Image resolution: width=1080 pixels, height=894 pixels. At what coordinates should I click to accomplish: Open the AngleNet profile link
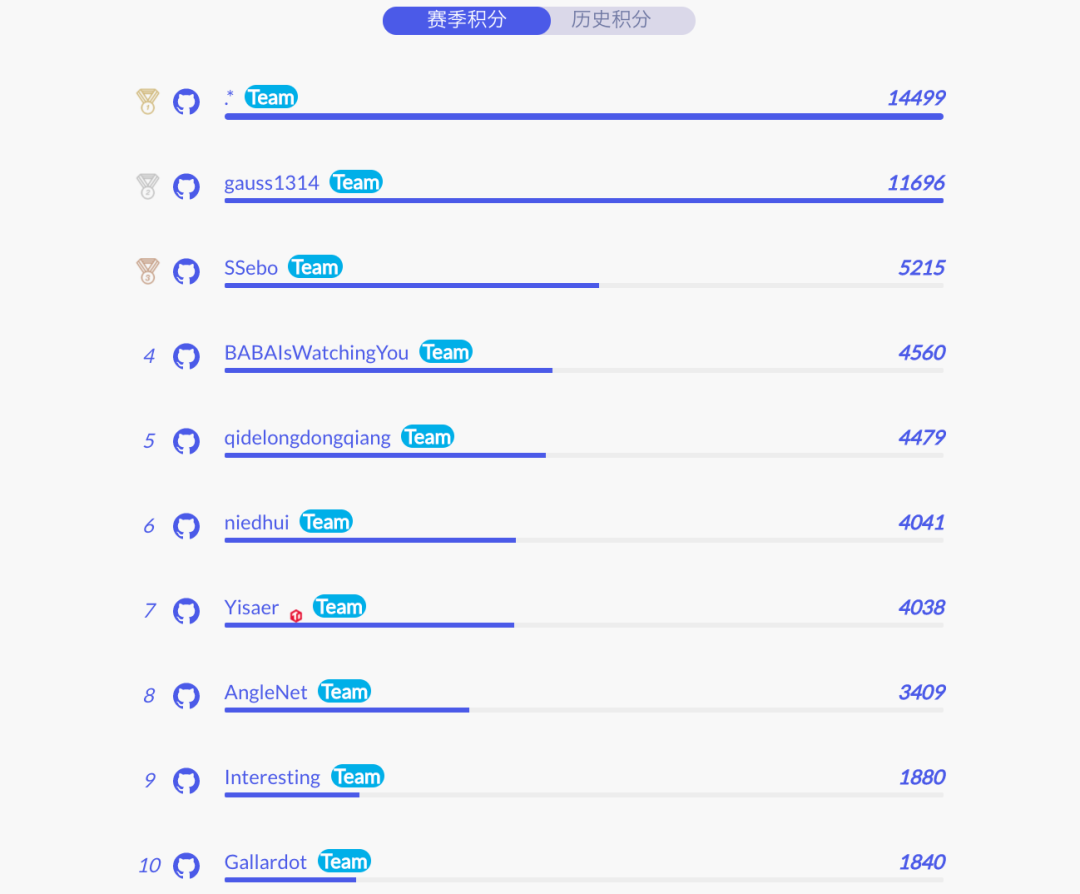point(265,693)
